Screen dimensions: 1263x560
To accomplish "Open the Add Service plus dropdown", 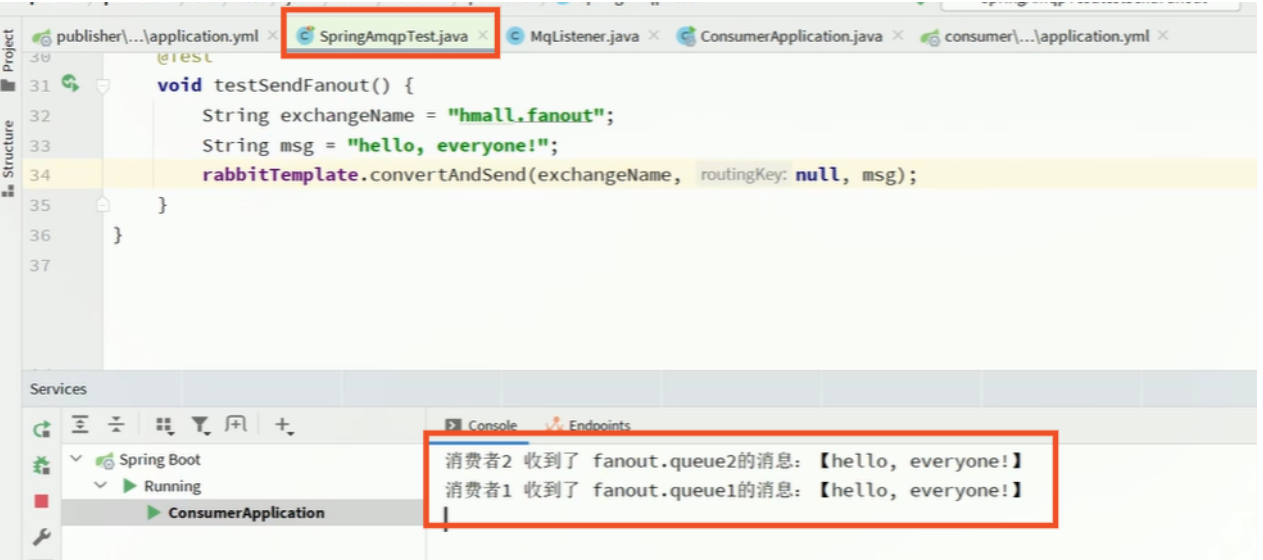I will (x=284, y=426).
